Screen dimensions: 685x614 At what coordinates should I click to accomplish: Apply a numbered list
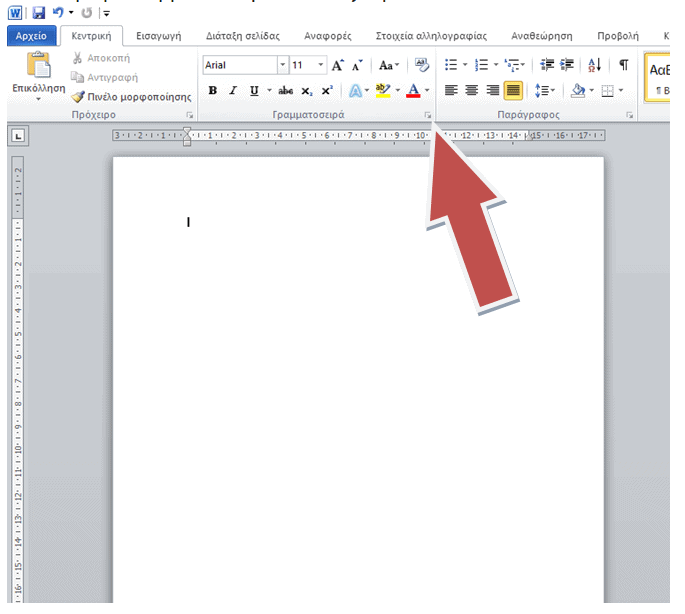tap(481, 65)
